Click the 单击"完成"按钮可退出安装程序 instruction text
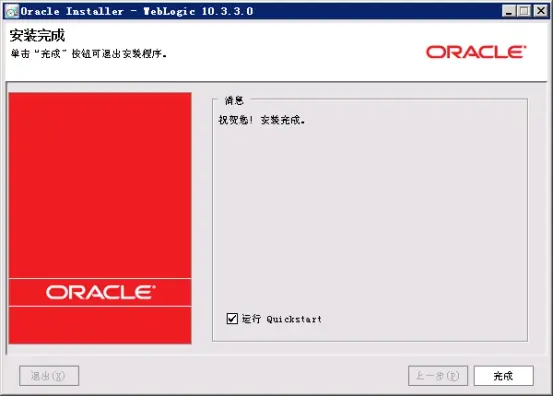Screen dimensions: 554x397 [88, 54]
